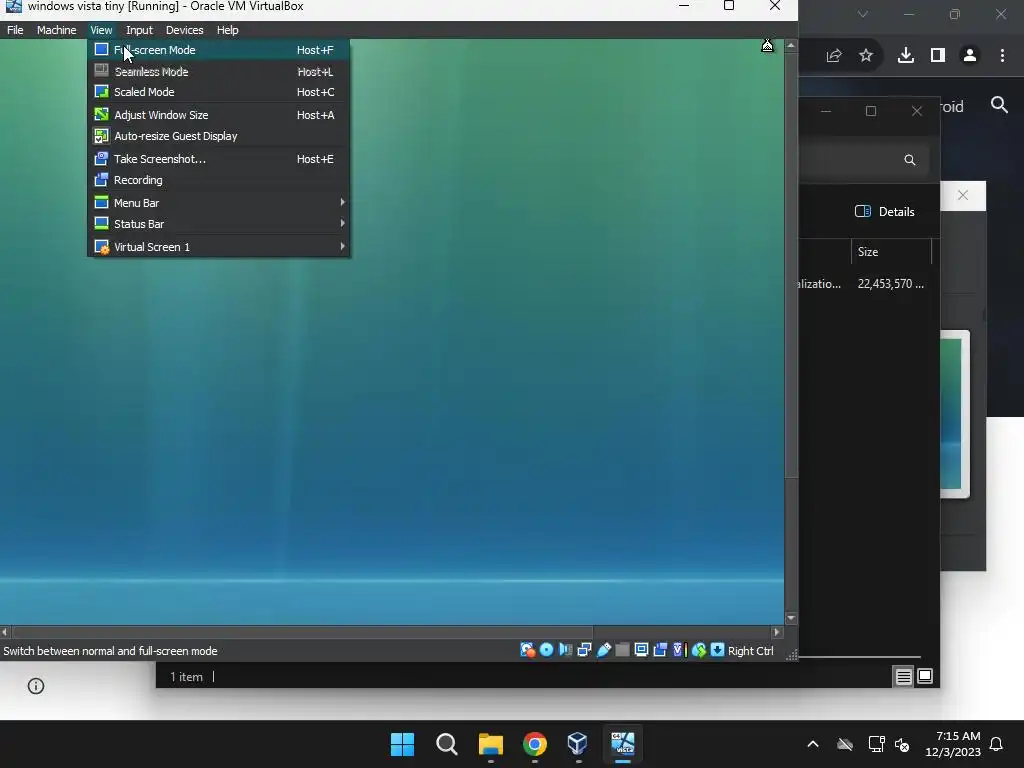Click mouse integration status icon
The height and width of the screenshot is (768, 1024).
pyautogui.click(x=699, y=650)
